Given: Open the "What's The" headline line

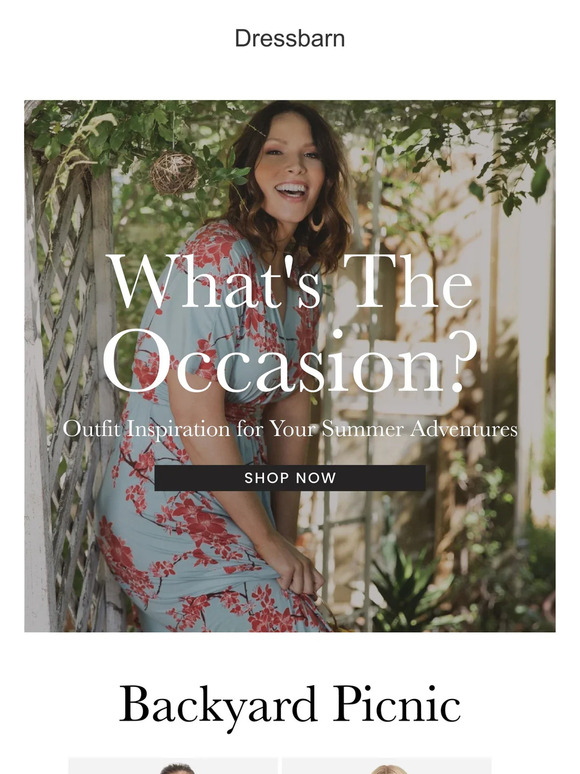Looking at the screenshot, I should pyautogui.click(x=290, y=282).
